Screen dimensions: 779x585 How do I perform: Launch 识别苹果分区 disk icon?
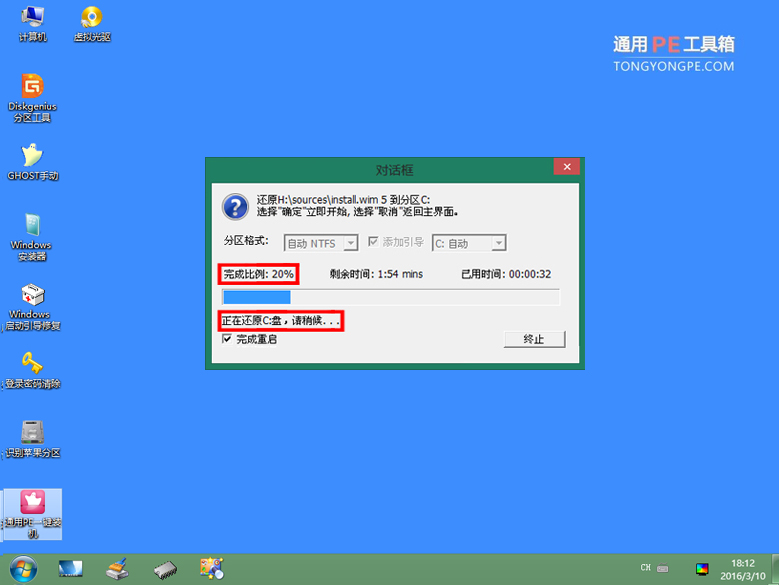point(32,439)
